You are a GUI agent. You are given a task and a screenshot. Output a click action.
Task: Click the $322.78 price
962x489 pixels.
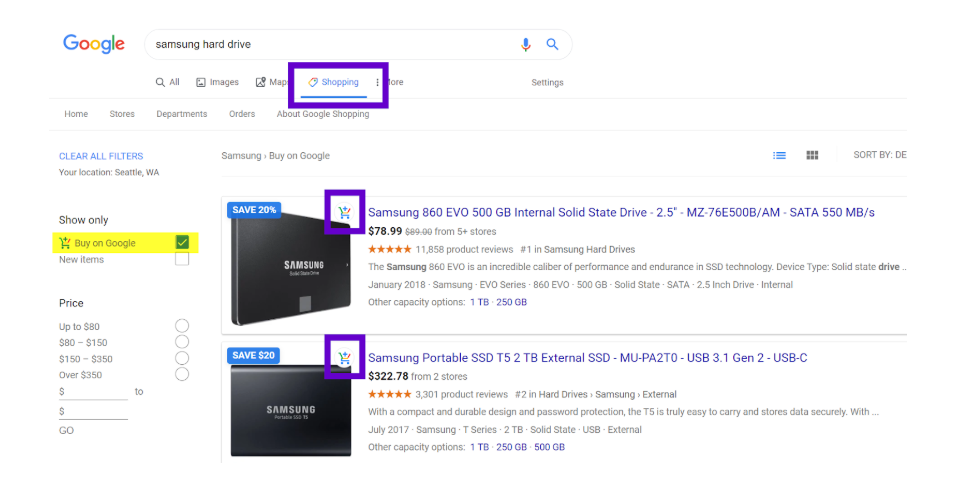tap(388, 376)
